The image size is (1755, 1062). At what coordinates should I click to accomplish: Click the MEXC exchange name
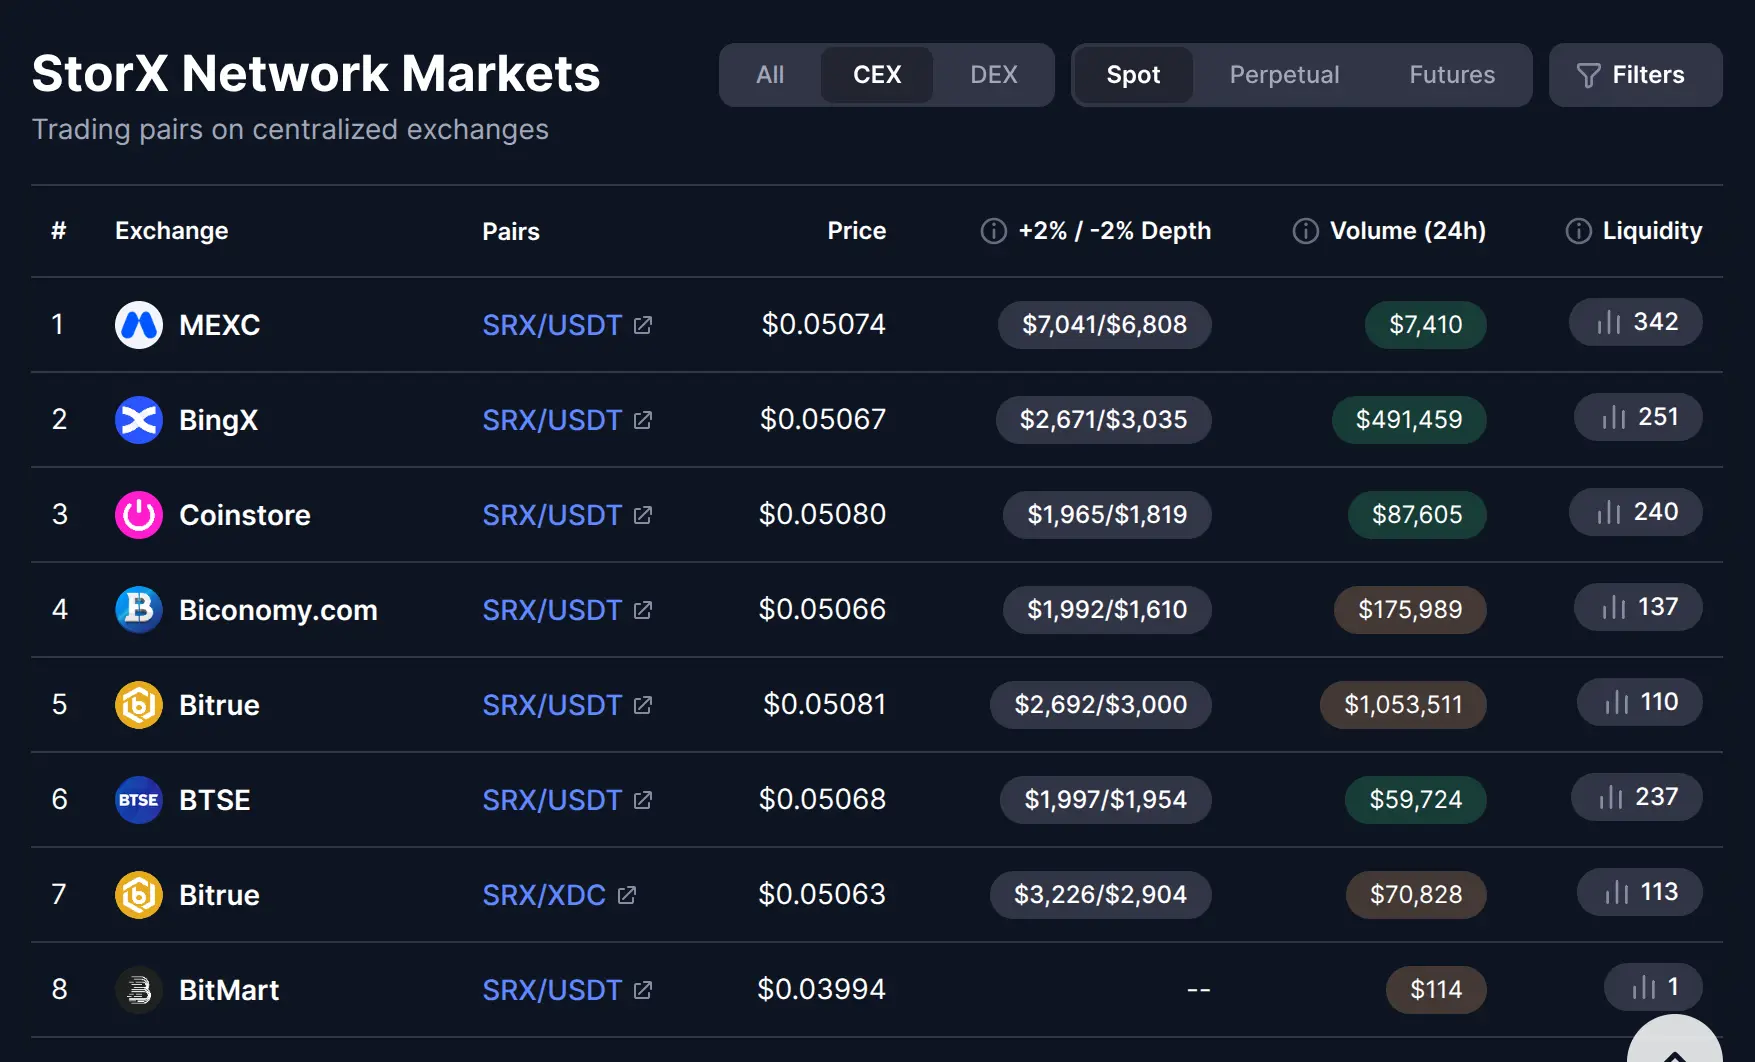219,325
